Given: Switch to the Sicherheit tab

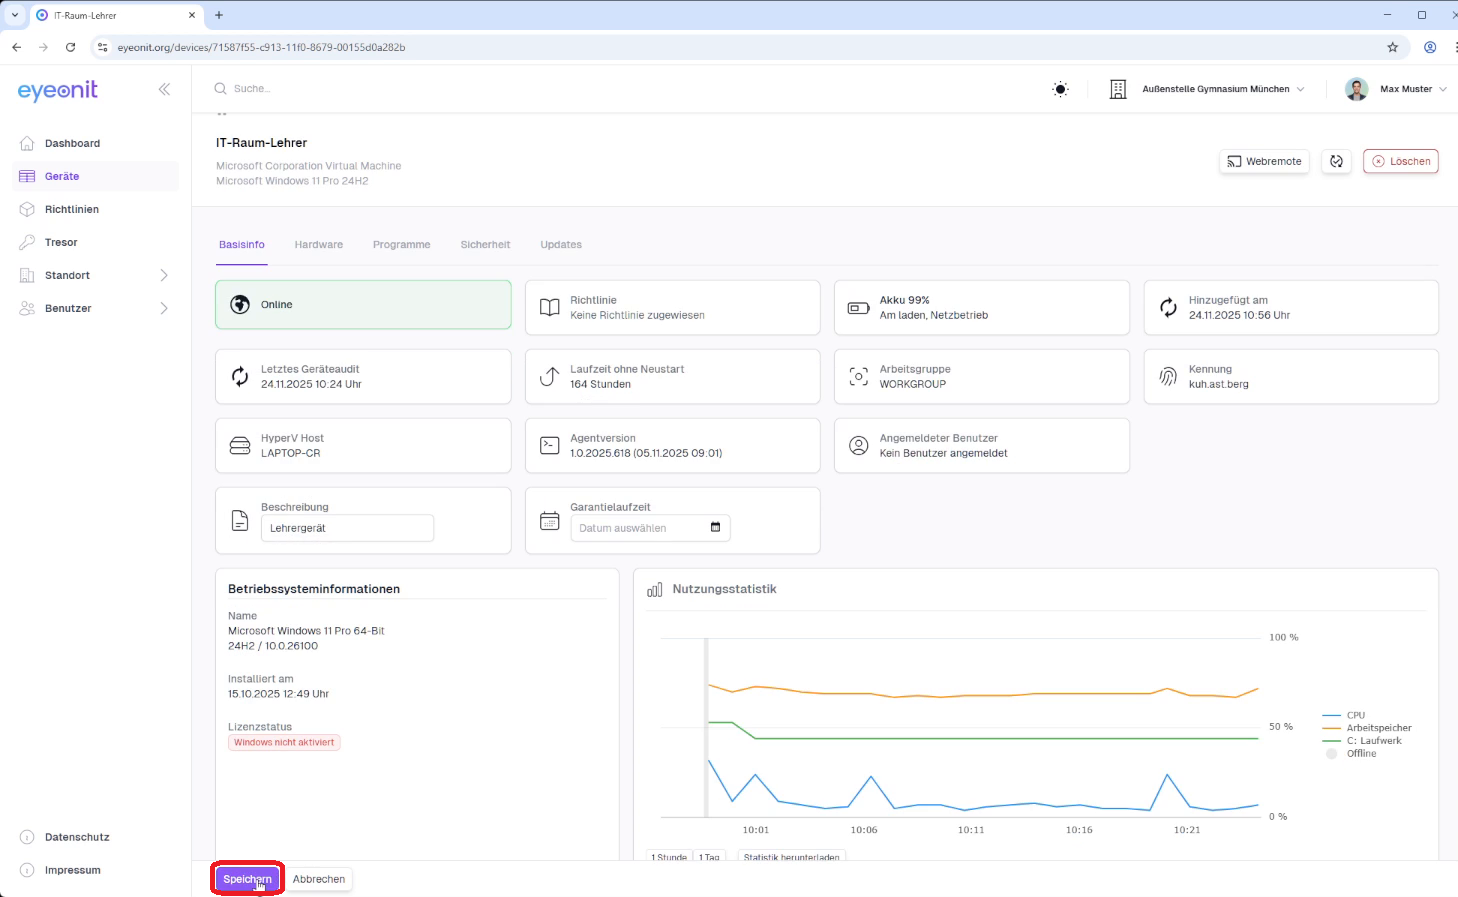Looking at the screenshot, I should [485, 245].
